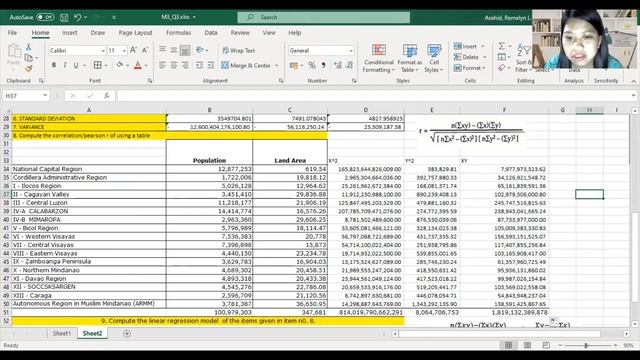Click the Fill Color bucket icon
This screenshot has height=360, width=640.
[x=120, y=65]
